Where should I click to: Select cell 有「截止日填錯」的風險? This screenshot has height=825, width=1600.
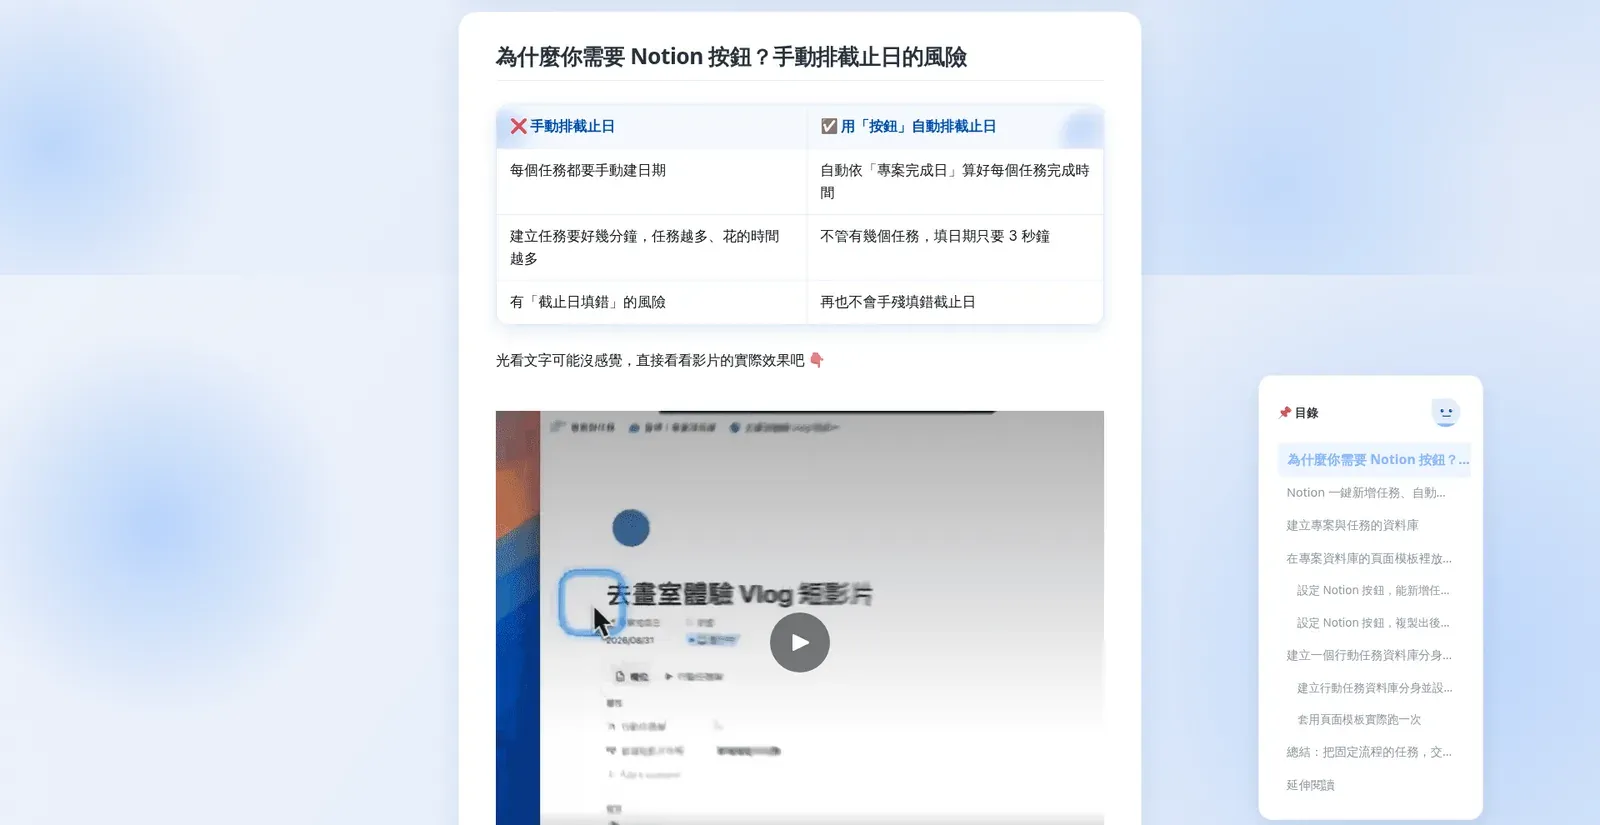click(x=651, y=302)
